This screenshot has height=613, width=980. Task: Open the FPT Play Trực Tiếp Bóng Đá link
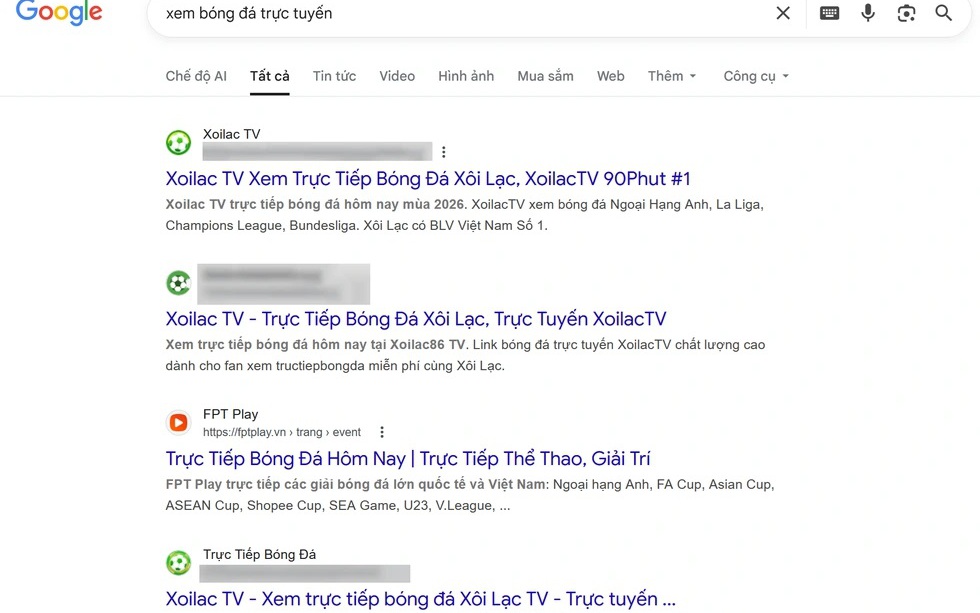click(x=408, y=458)
